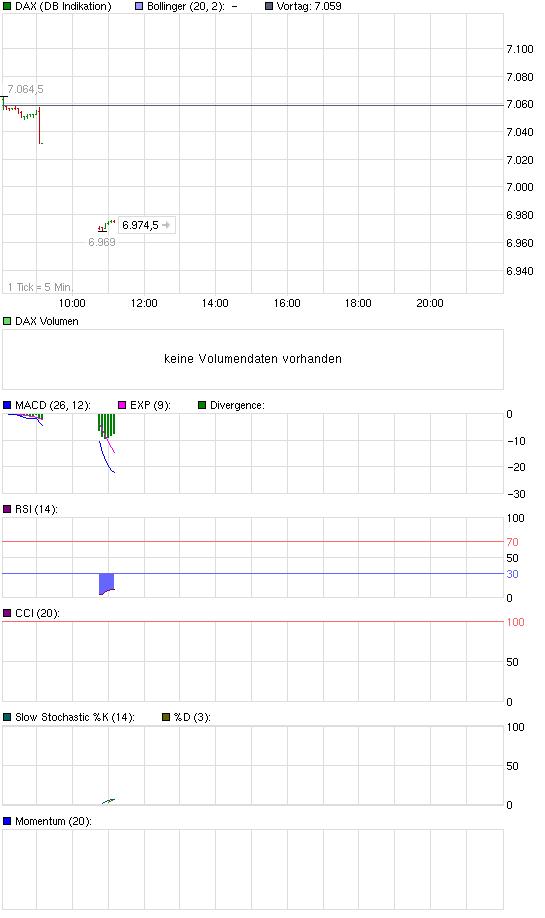The height and width of the screenshot is (918, 545).
Task: Click the Slow Stochastic %K legend square
Action: point(7,717)
